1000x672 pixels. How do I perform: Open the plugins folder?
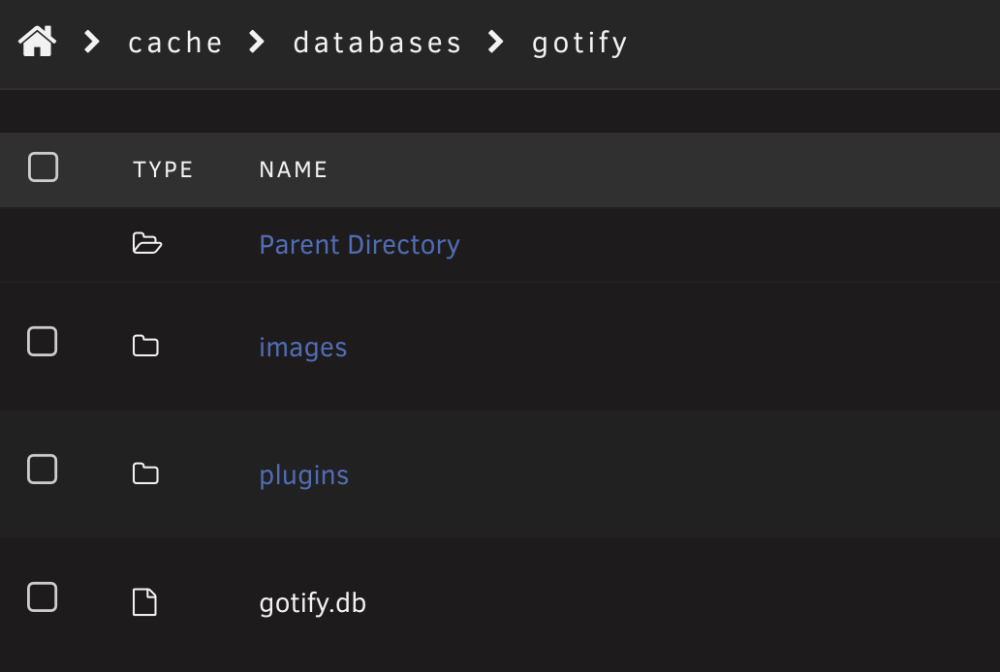[304, 476]
